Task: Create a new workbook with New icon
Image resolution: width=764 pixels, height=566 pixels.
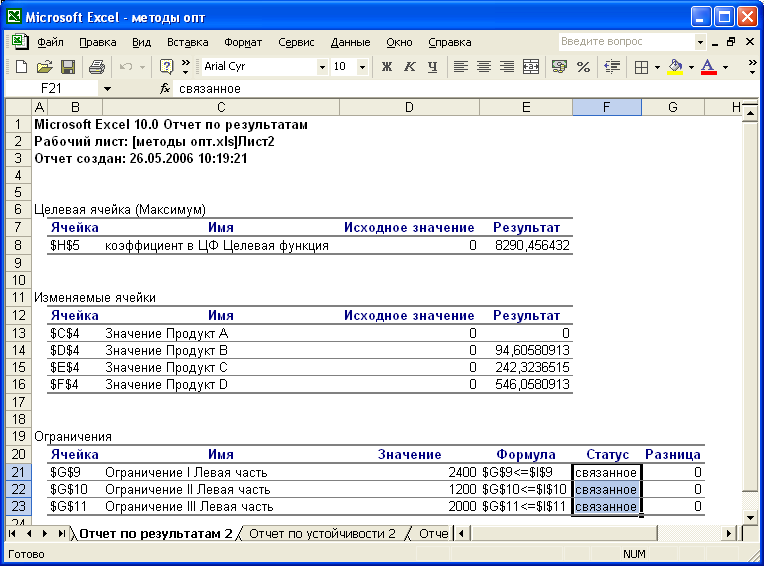Action: 20,67
